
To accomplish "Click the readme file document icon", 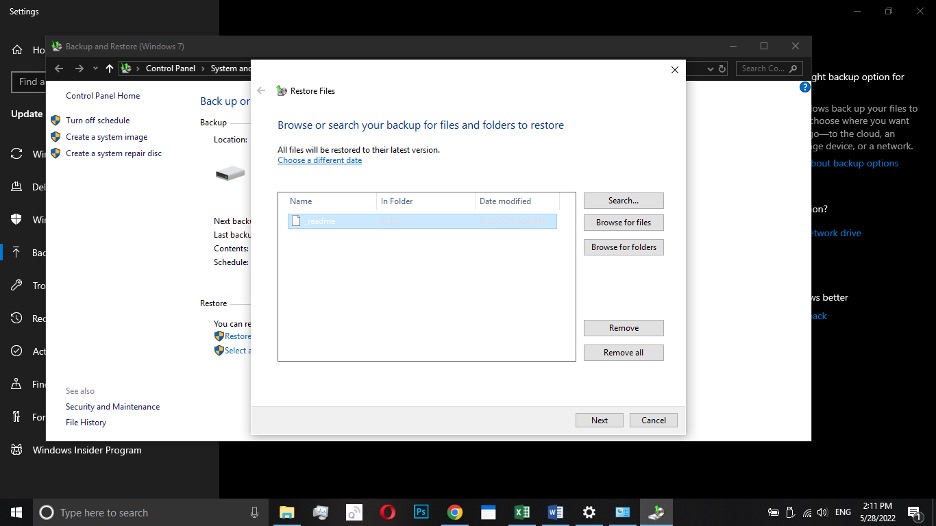I will tap(295, 221).
